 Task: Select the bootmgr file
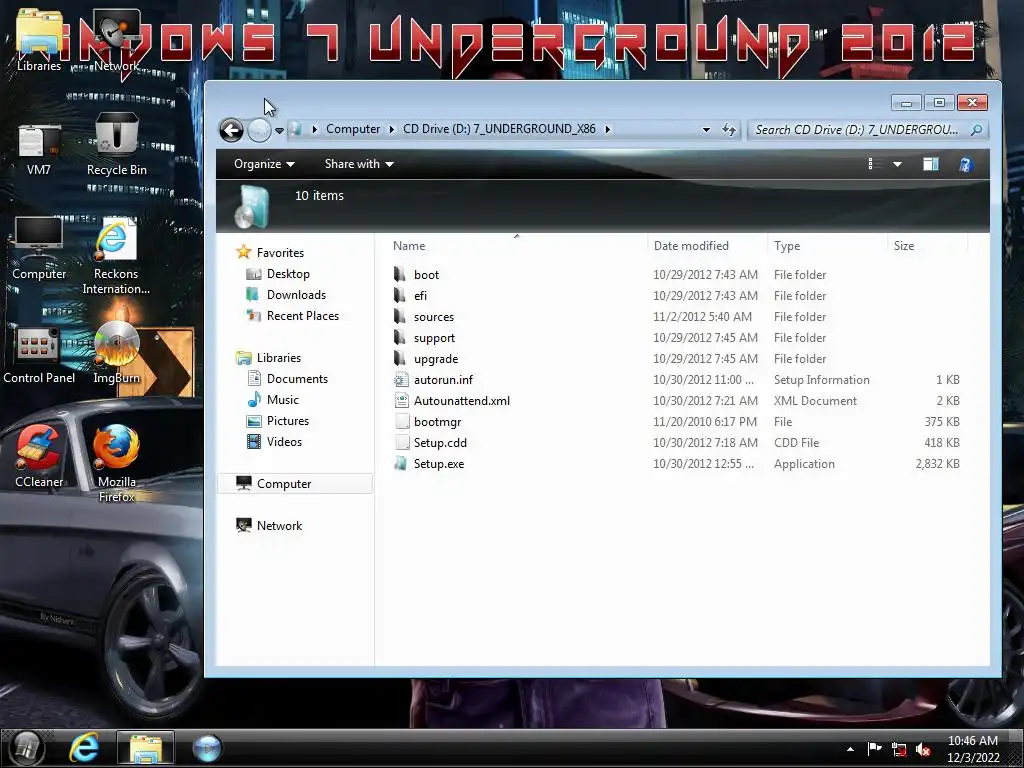[438, 422]
